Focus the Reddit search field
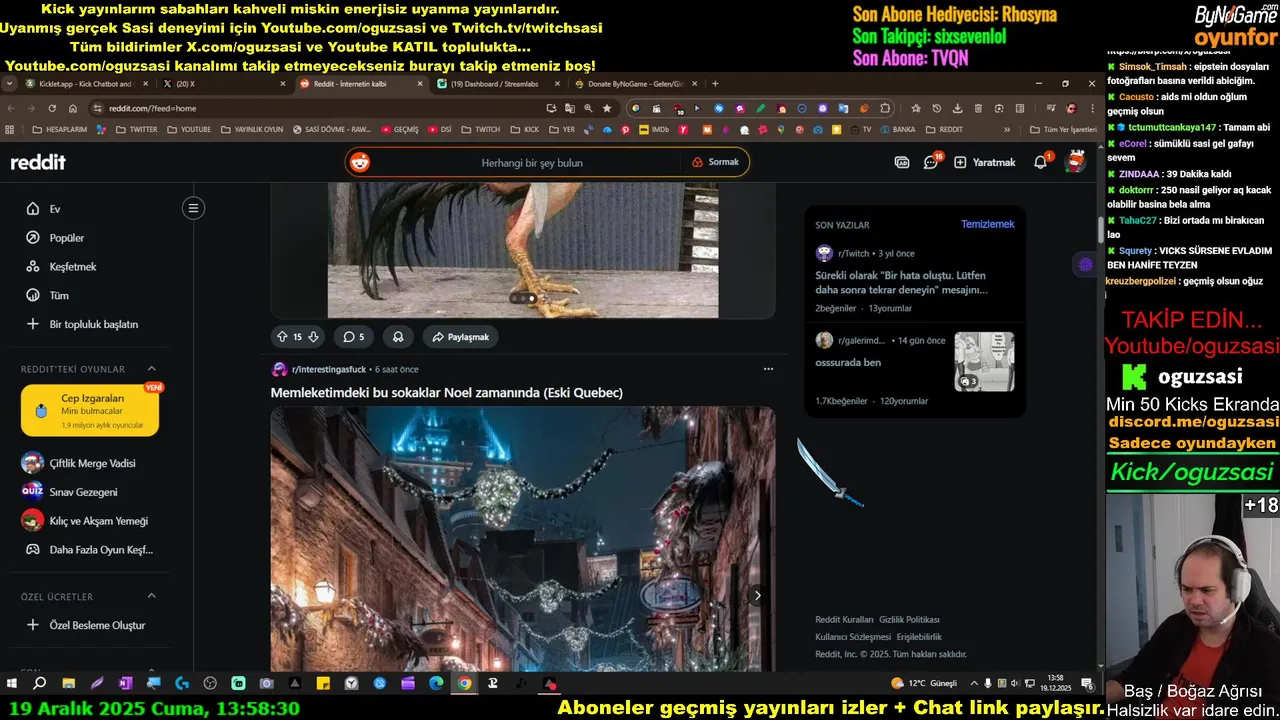The width and height of the screenshot is (1280, 720). pyautogui.click(x=532, y=162)
